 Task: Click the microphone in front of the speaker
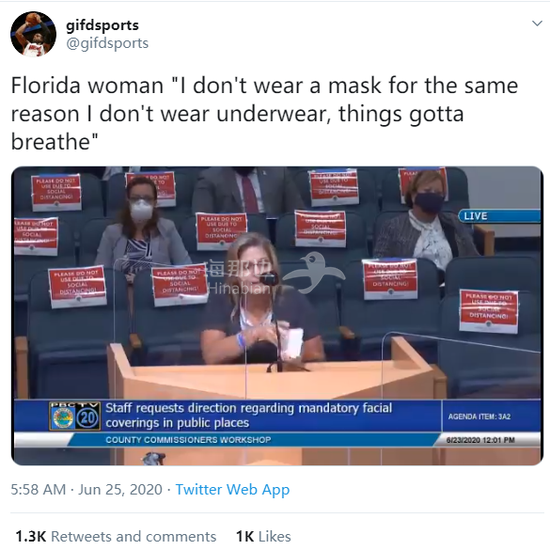click(x=269, y=279)
